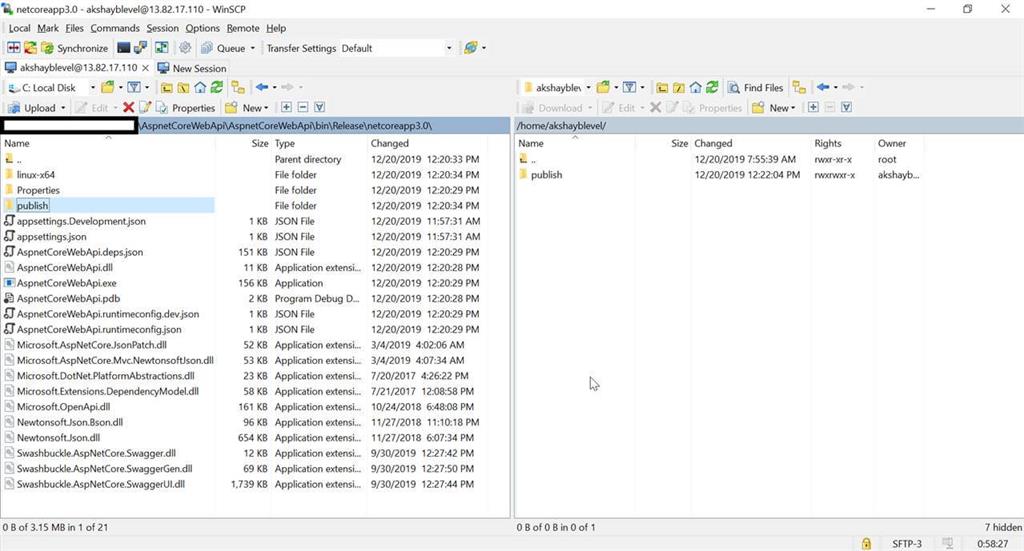Go to remote home directory icon
The height and width of the screenshot is (551, 1024).
tap(696, 87)
